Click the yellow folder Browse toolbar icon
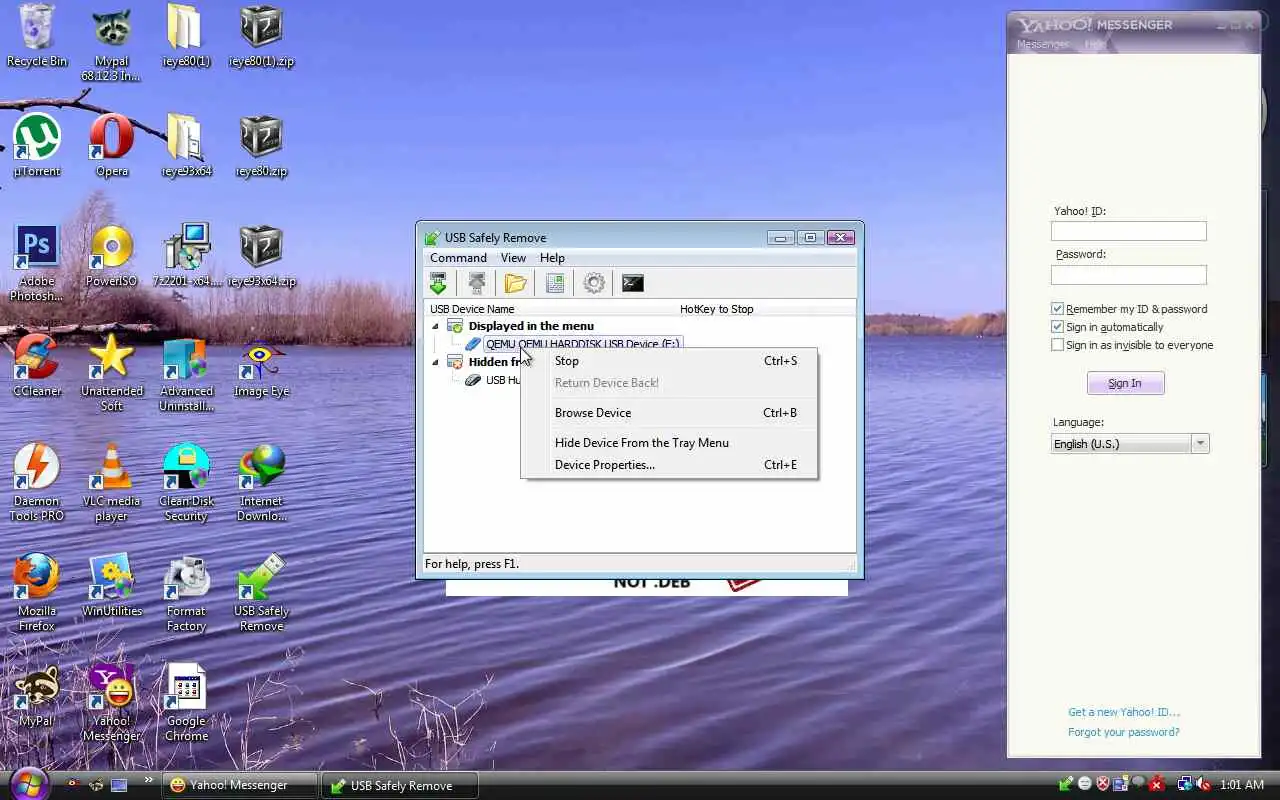1280x800 pixels. [x=515, y=283]
